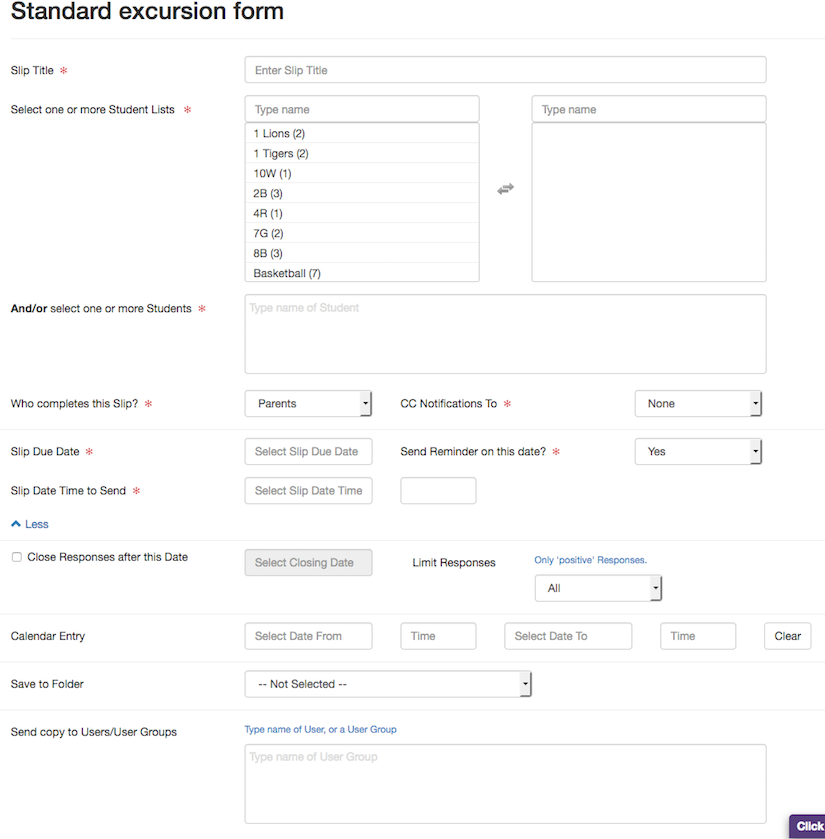Click the purple Click button at bottom corner
This screenshot has height=839, width=825.
tap(807, 826)
